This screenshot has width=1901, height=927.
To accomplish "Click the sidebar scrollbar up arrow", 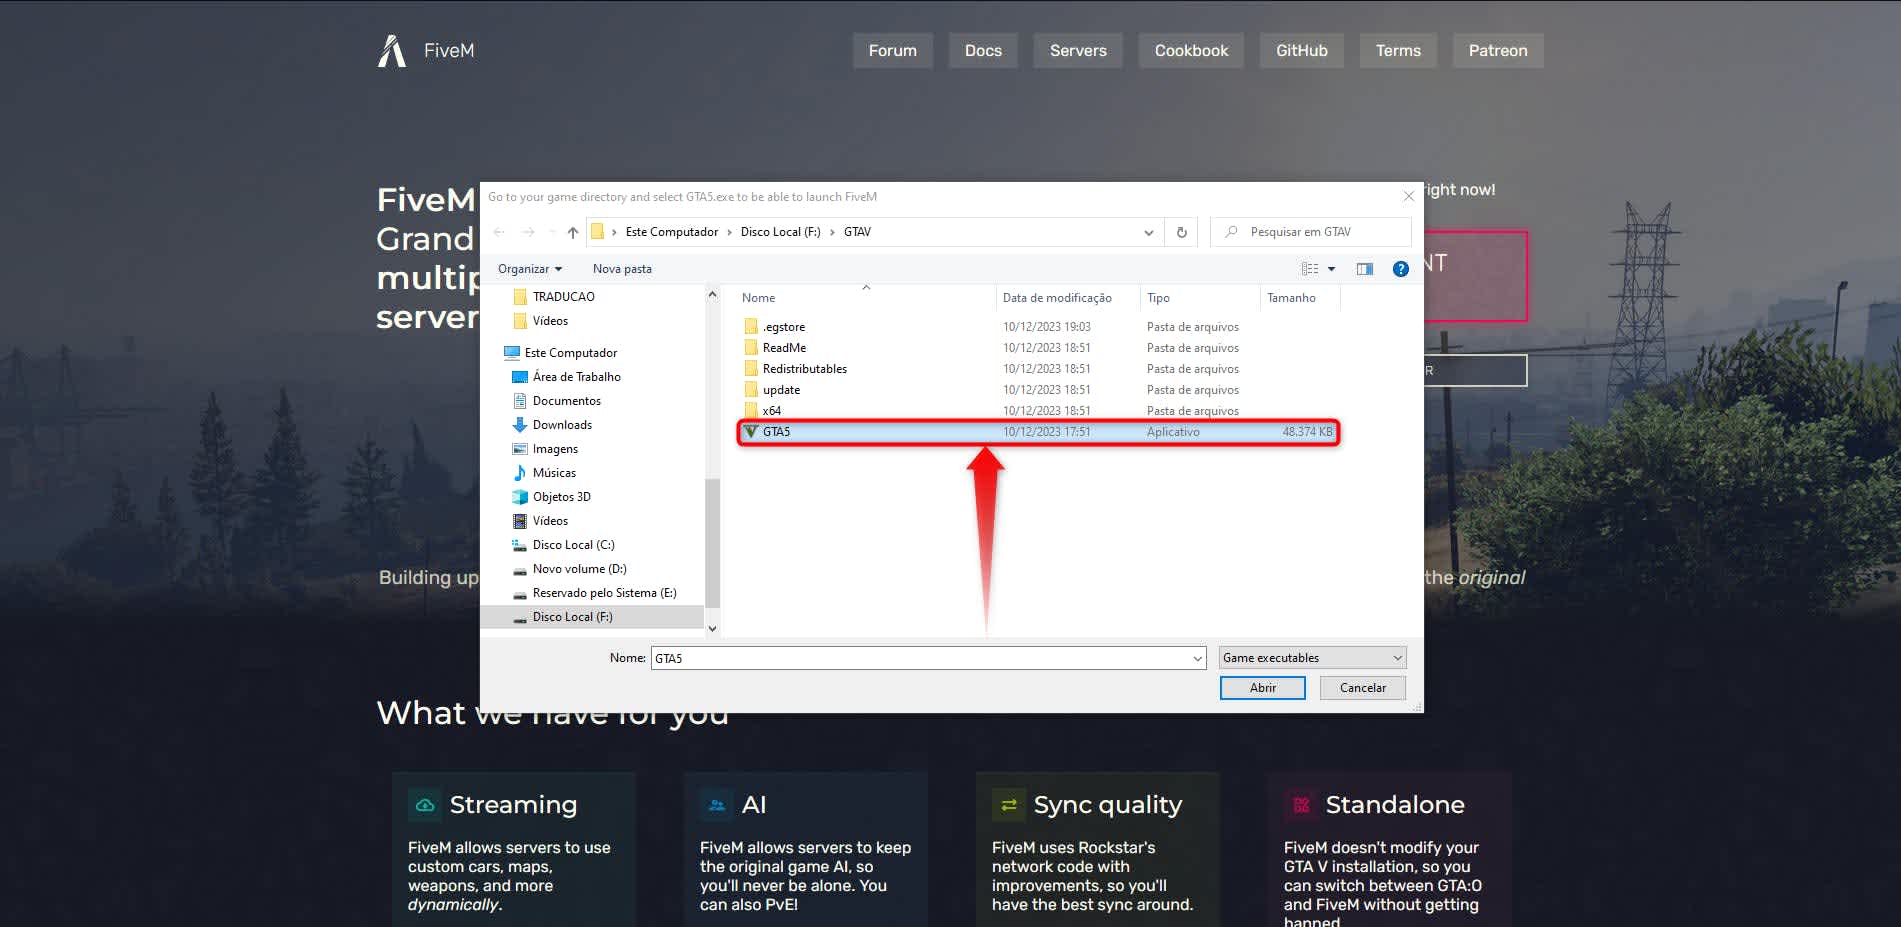I will (x=712, y=295).
